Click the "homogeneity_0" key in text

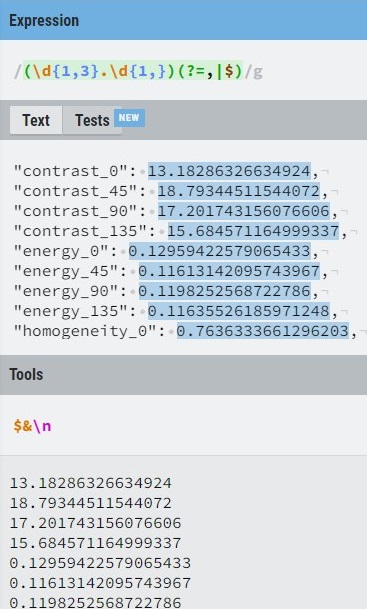(x=85, y=331)
